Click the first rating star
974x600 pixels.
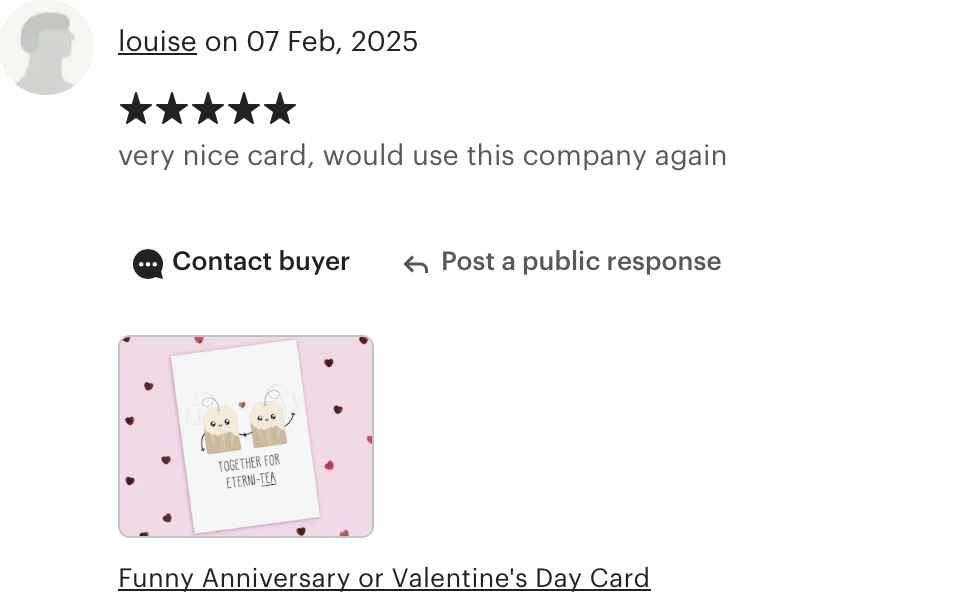(x=135, y=109)
